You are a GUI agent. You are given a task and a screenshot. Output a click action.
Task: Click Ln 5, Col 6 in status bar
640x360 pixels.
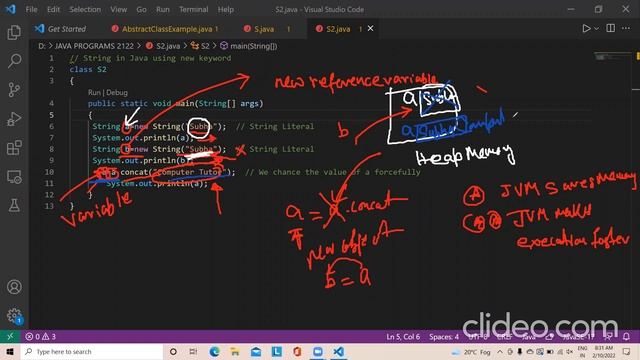coord(403,337)
